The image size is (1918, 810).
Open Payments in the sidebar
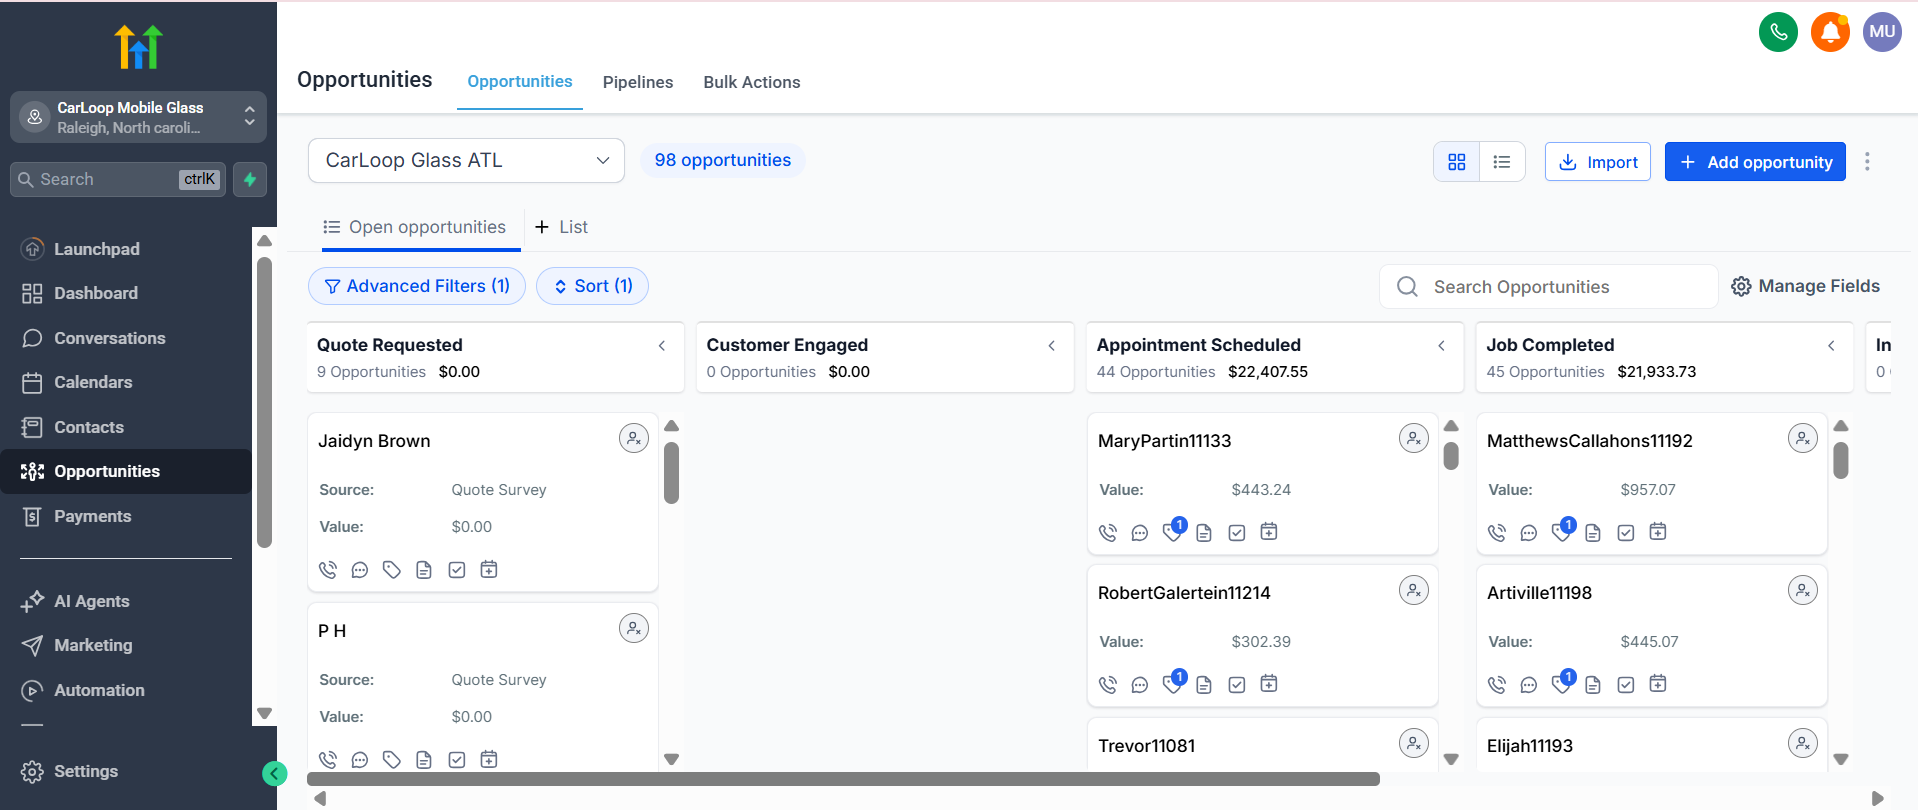point(126,516)
